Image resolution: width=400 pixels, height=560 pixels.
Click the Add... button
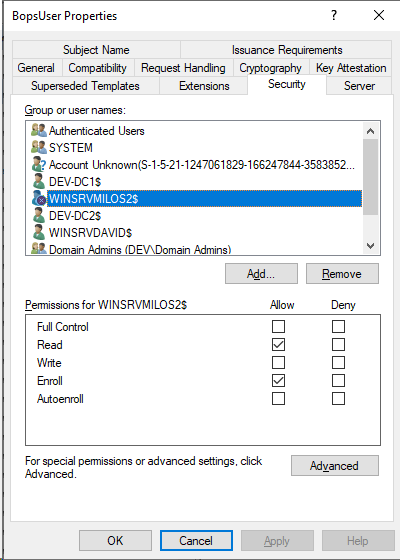261,274
